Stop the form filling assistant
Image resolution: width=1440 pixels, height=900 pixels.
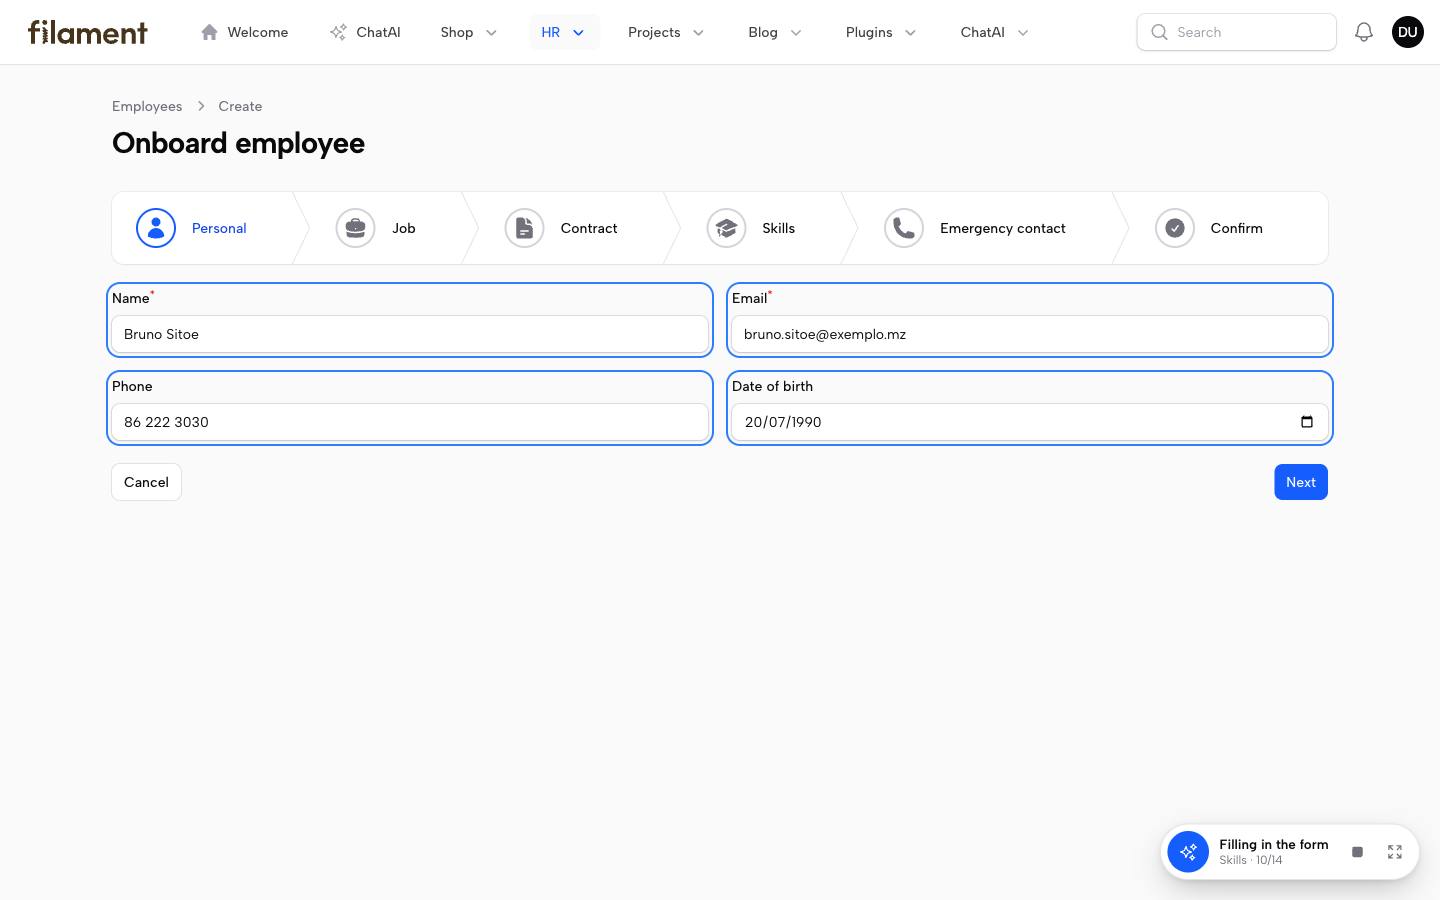[x=1357, y=852]
